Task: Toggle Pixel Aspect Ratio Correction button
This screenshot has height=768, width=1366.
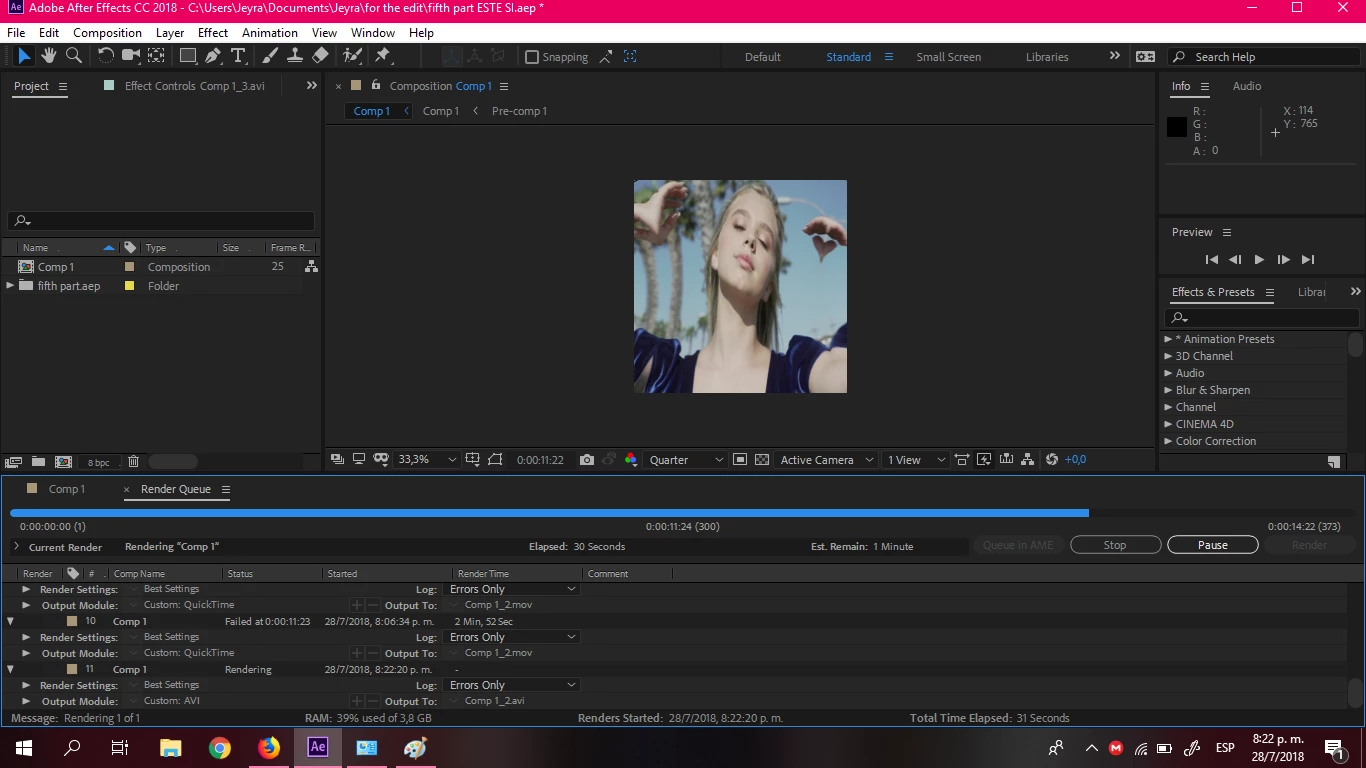Action: click(x=961, y=460)
